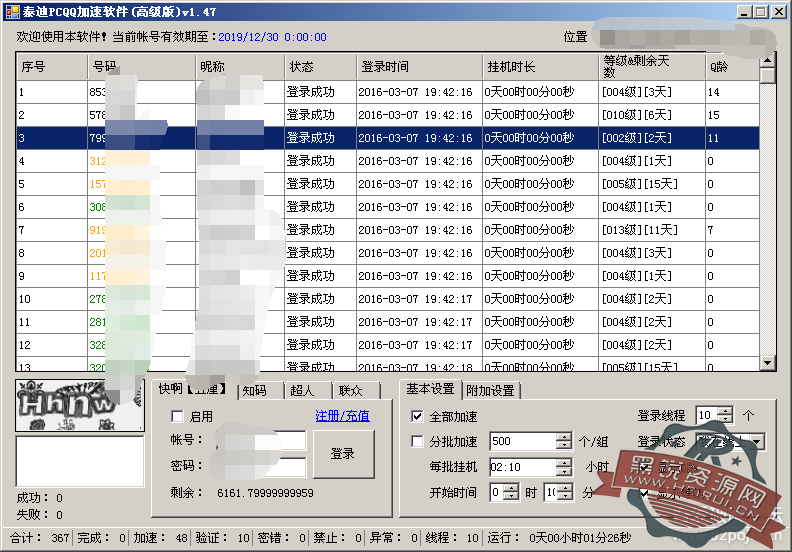Increase the 登录线程 count with up arrow
The height and width of the screenshot is (552, 792).
(725, 412)
